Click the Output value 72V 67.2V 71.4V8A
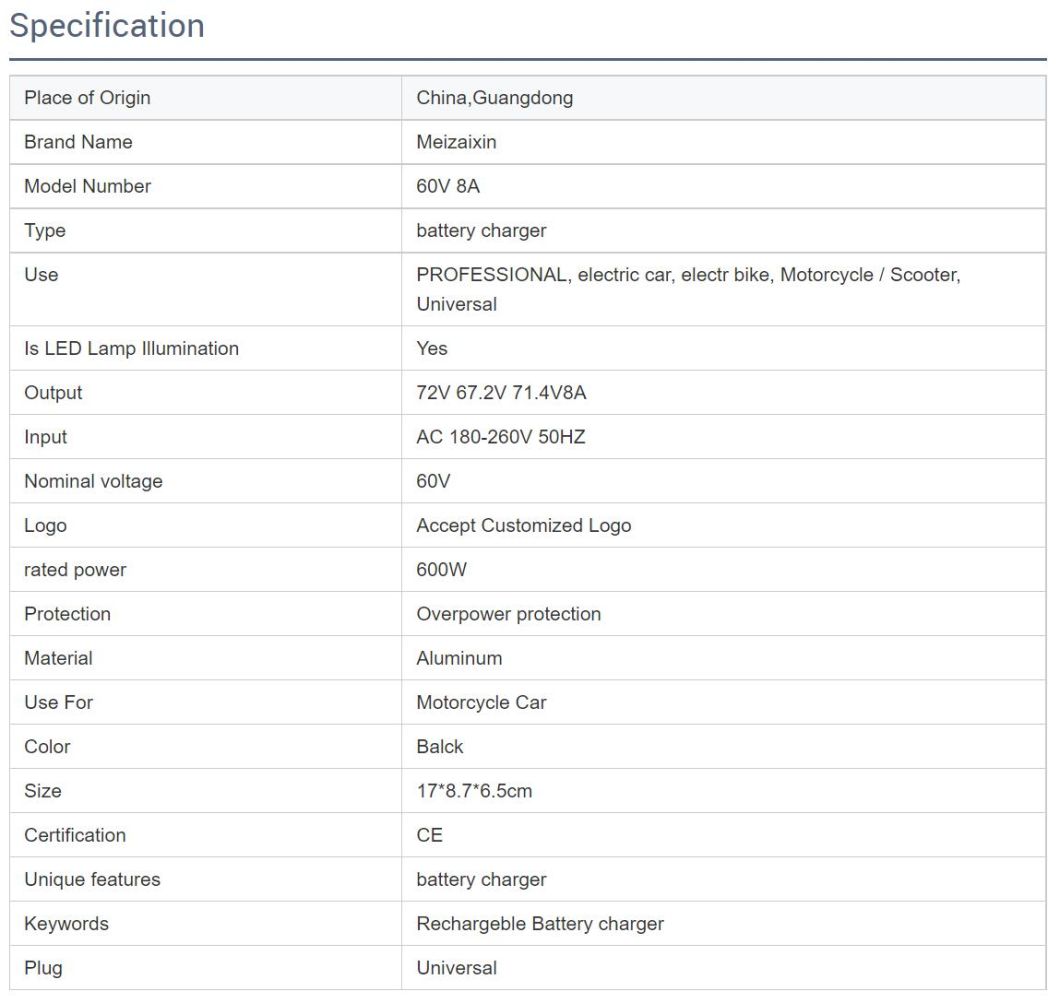 pyautogui.click(x=501, y=393)
